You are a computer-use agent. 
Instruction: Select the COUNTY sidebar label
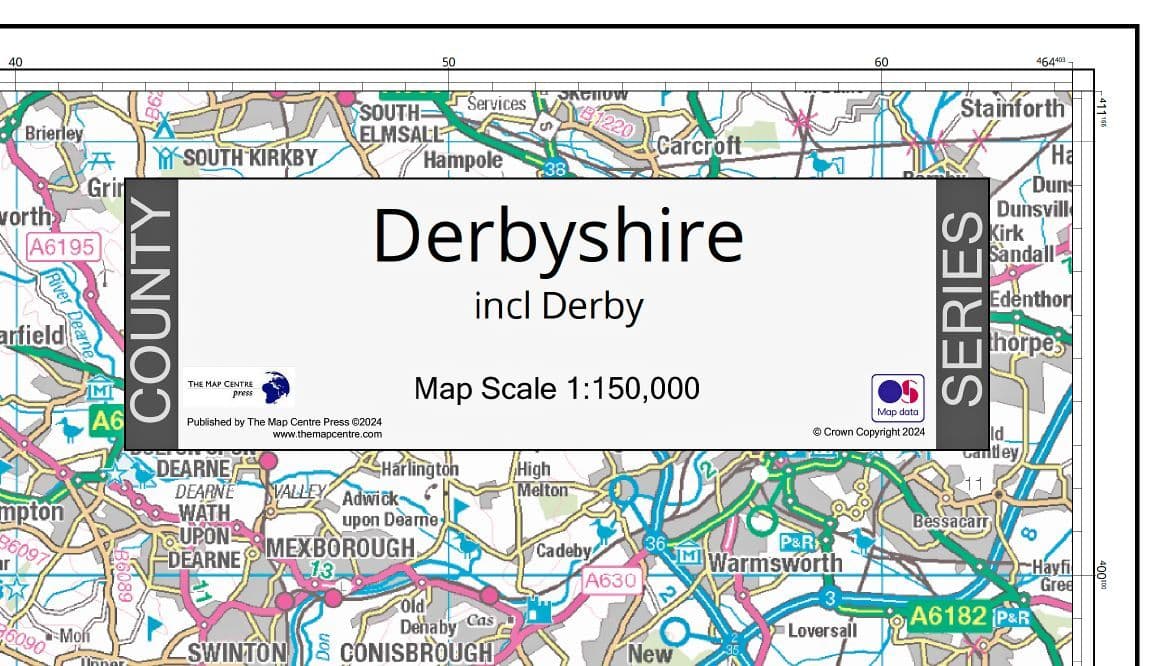(149, 312)
